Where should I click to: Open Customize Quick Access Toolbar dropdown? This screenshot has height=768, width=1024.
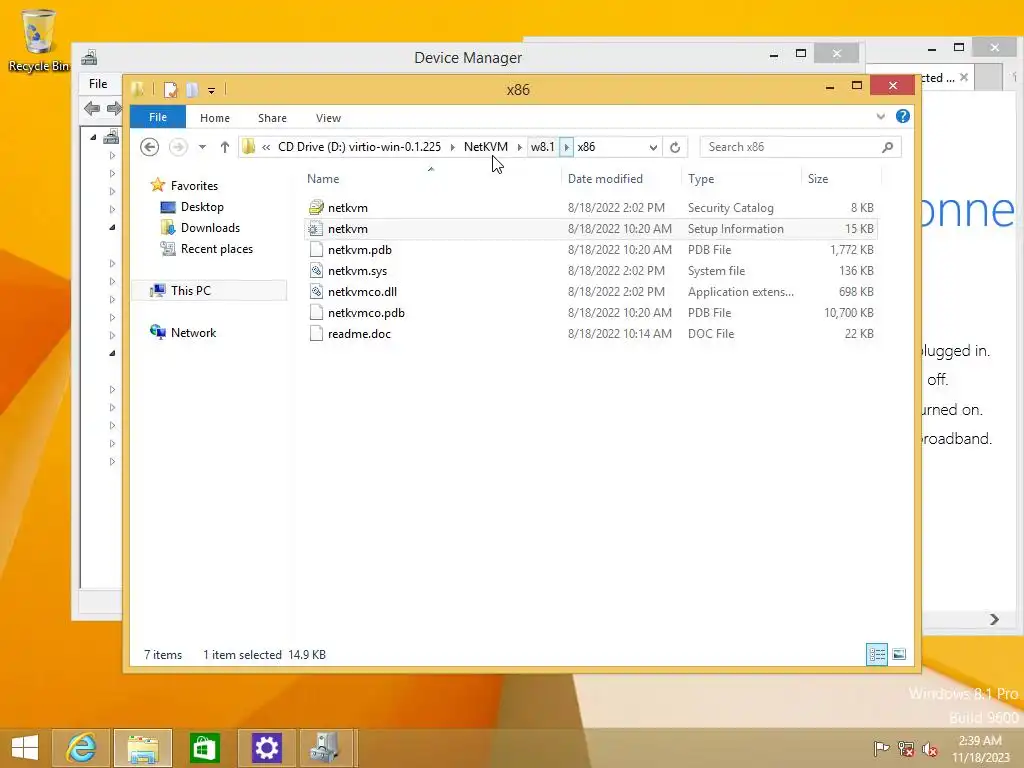pyautogui.click(x=212, y=90)
